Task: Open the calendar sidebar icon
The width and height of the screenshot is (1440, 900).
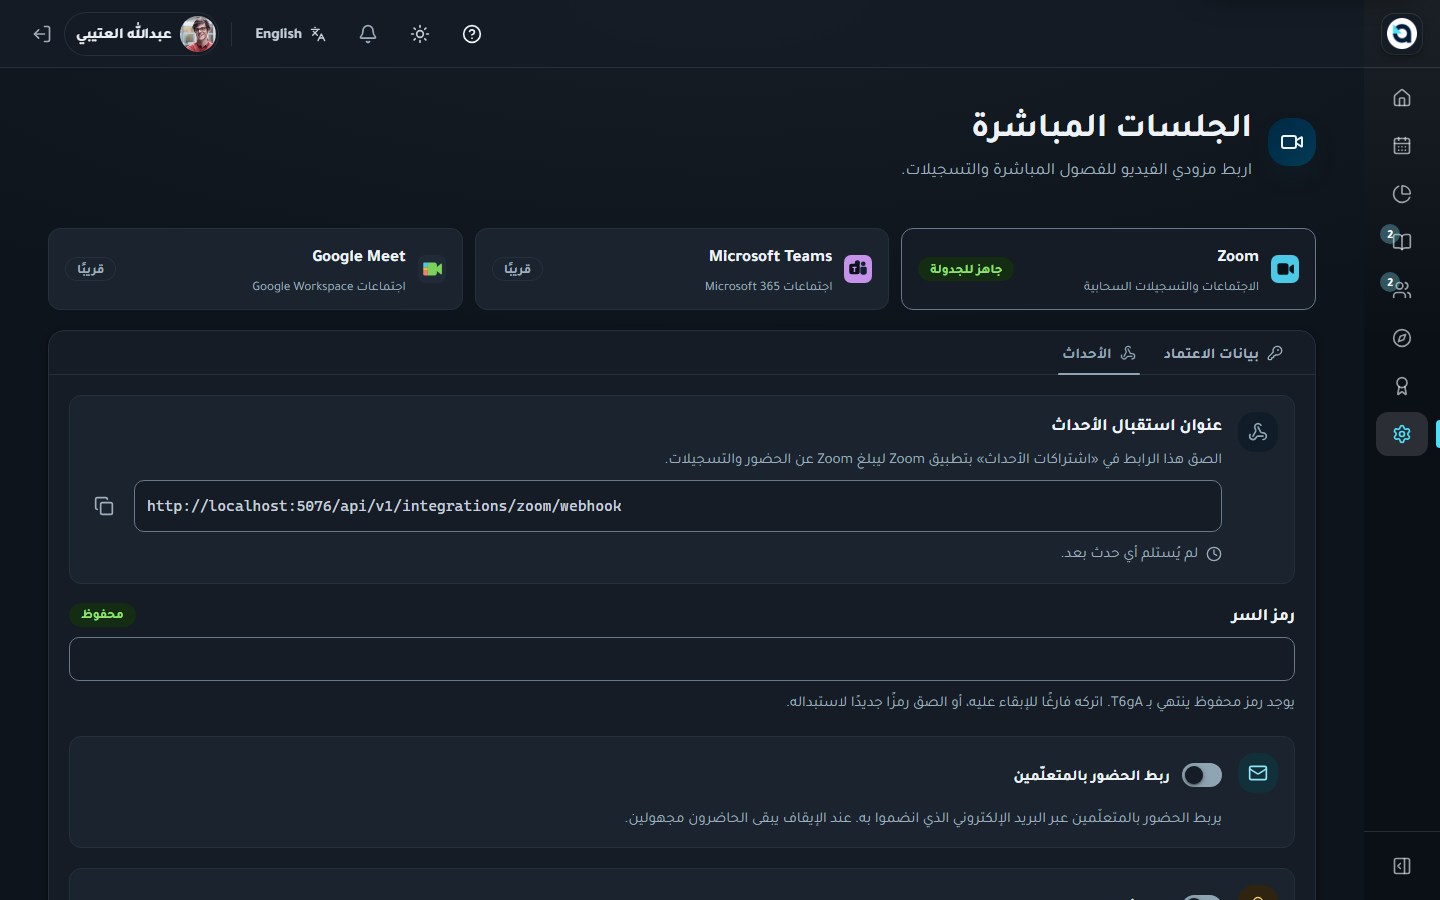Action: [1402, 145]
